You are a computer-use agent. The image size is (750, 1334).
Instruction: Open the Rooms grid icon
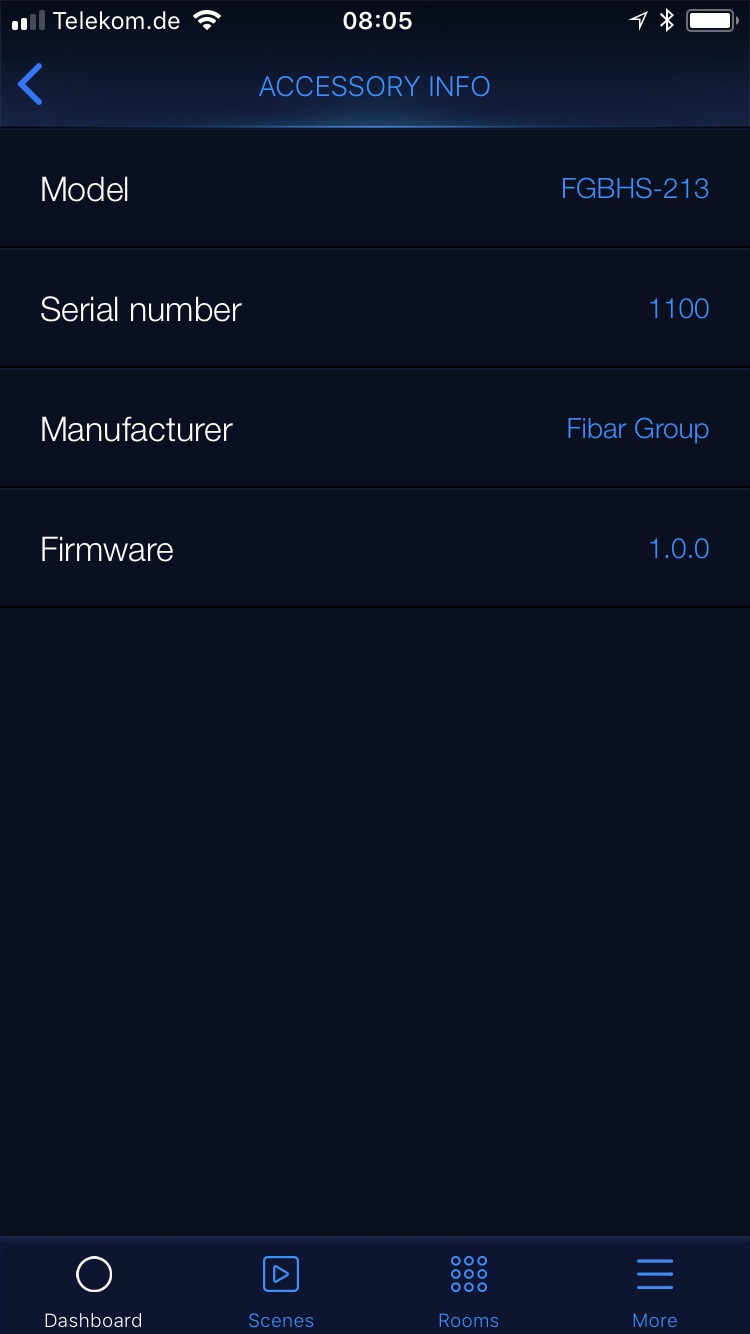(468, 1274)
